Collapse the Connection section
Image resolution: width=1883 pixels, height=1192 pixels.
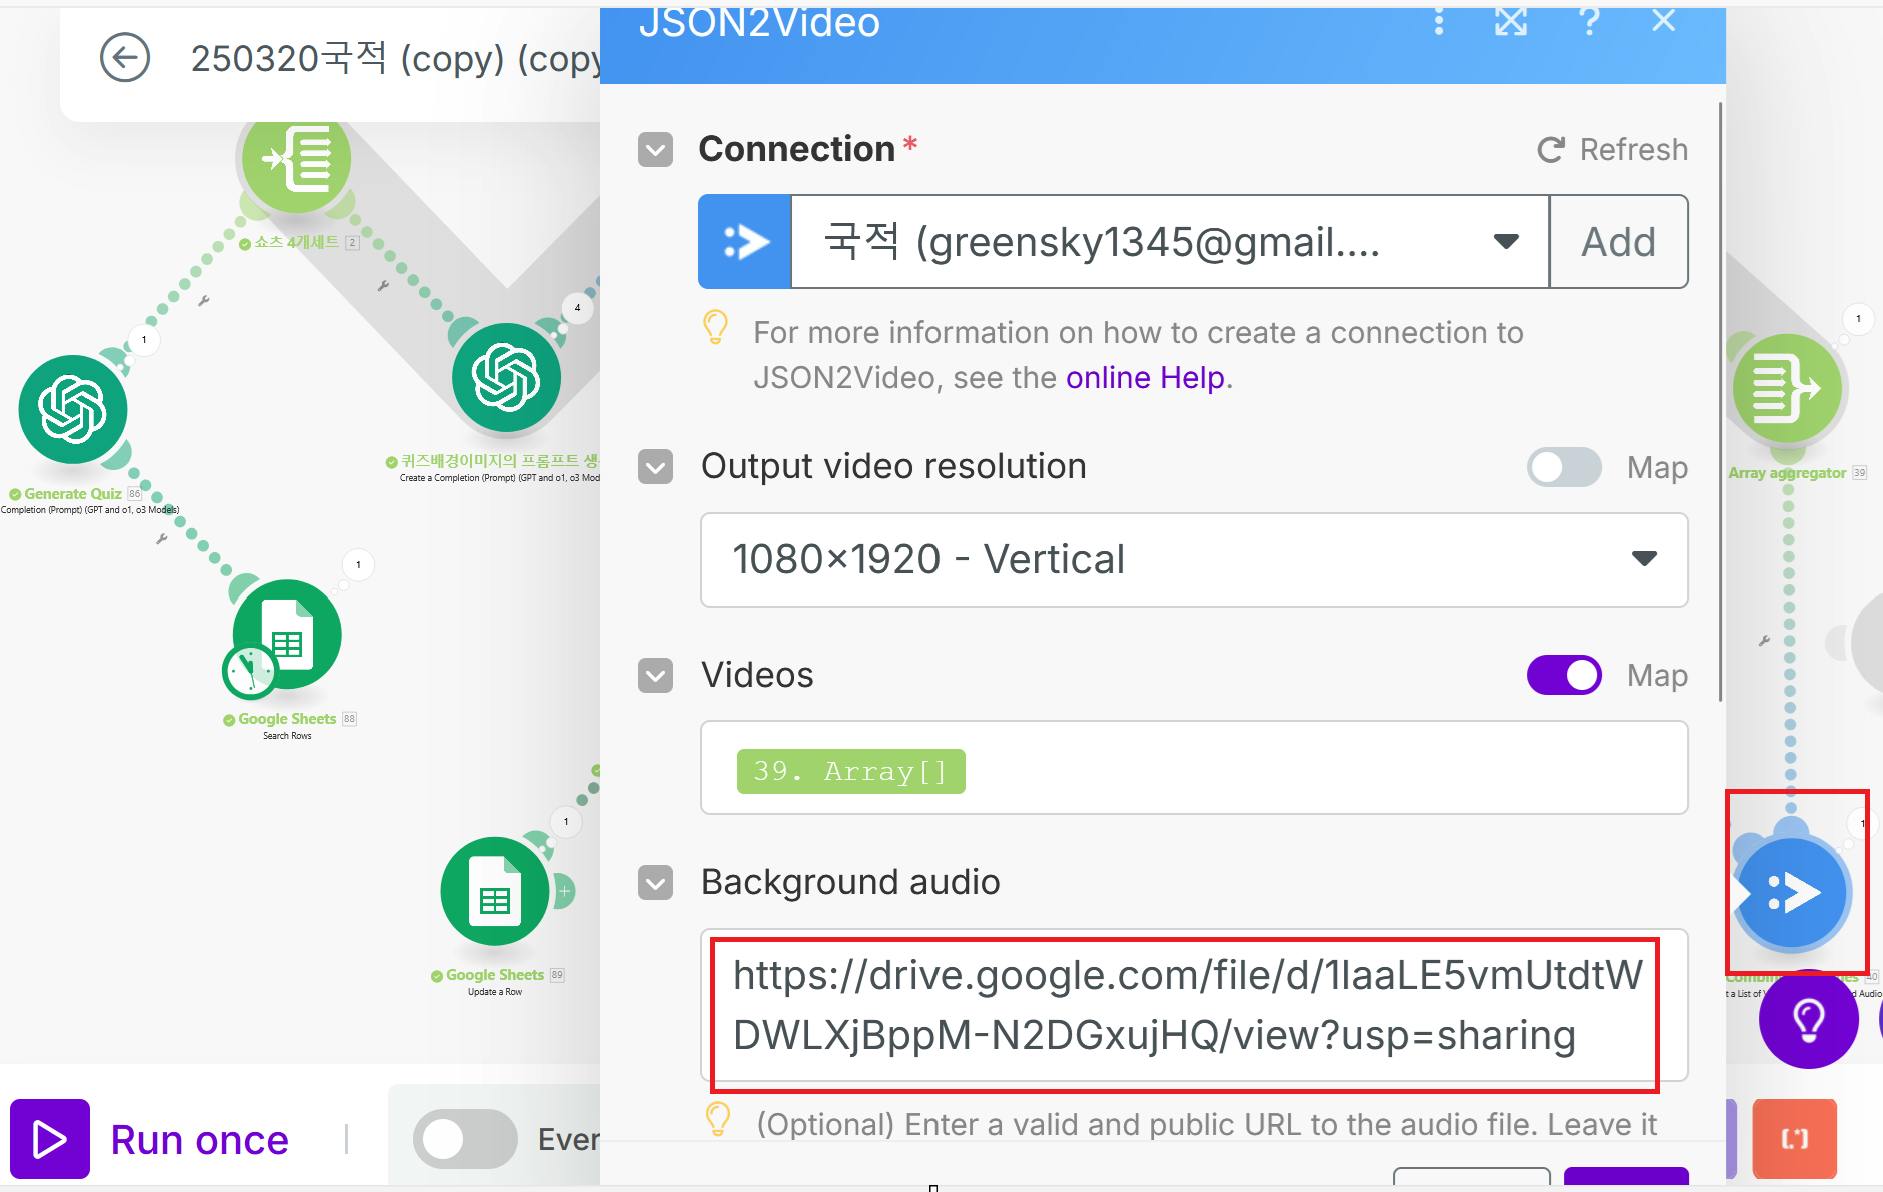tap(655, 150)
